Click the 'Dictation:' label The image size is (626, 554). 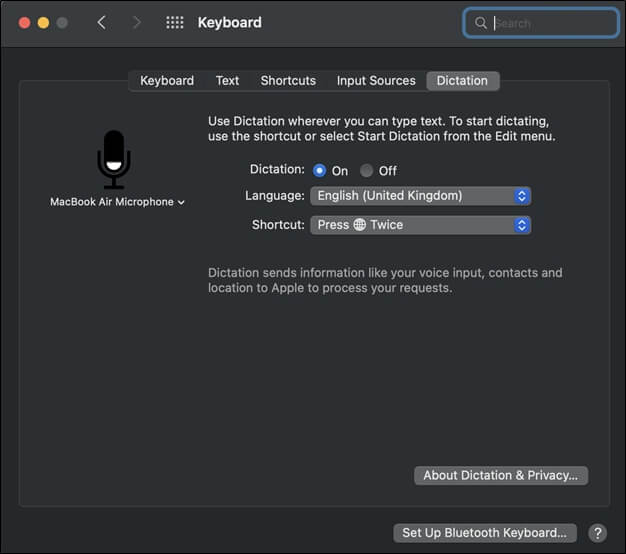pos(277,170)
